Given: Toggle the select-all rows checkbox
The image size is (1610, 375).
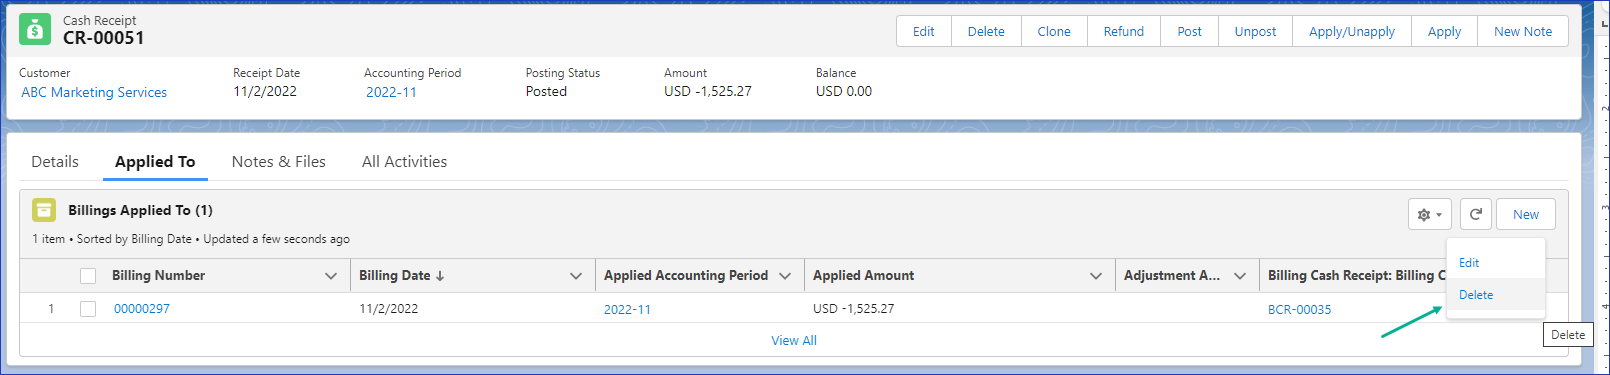Looking at the screenshot, I should click(88, 276).
